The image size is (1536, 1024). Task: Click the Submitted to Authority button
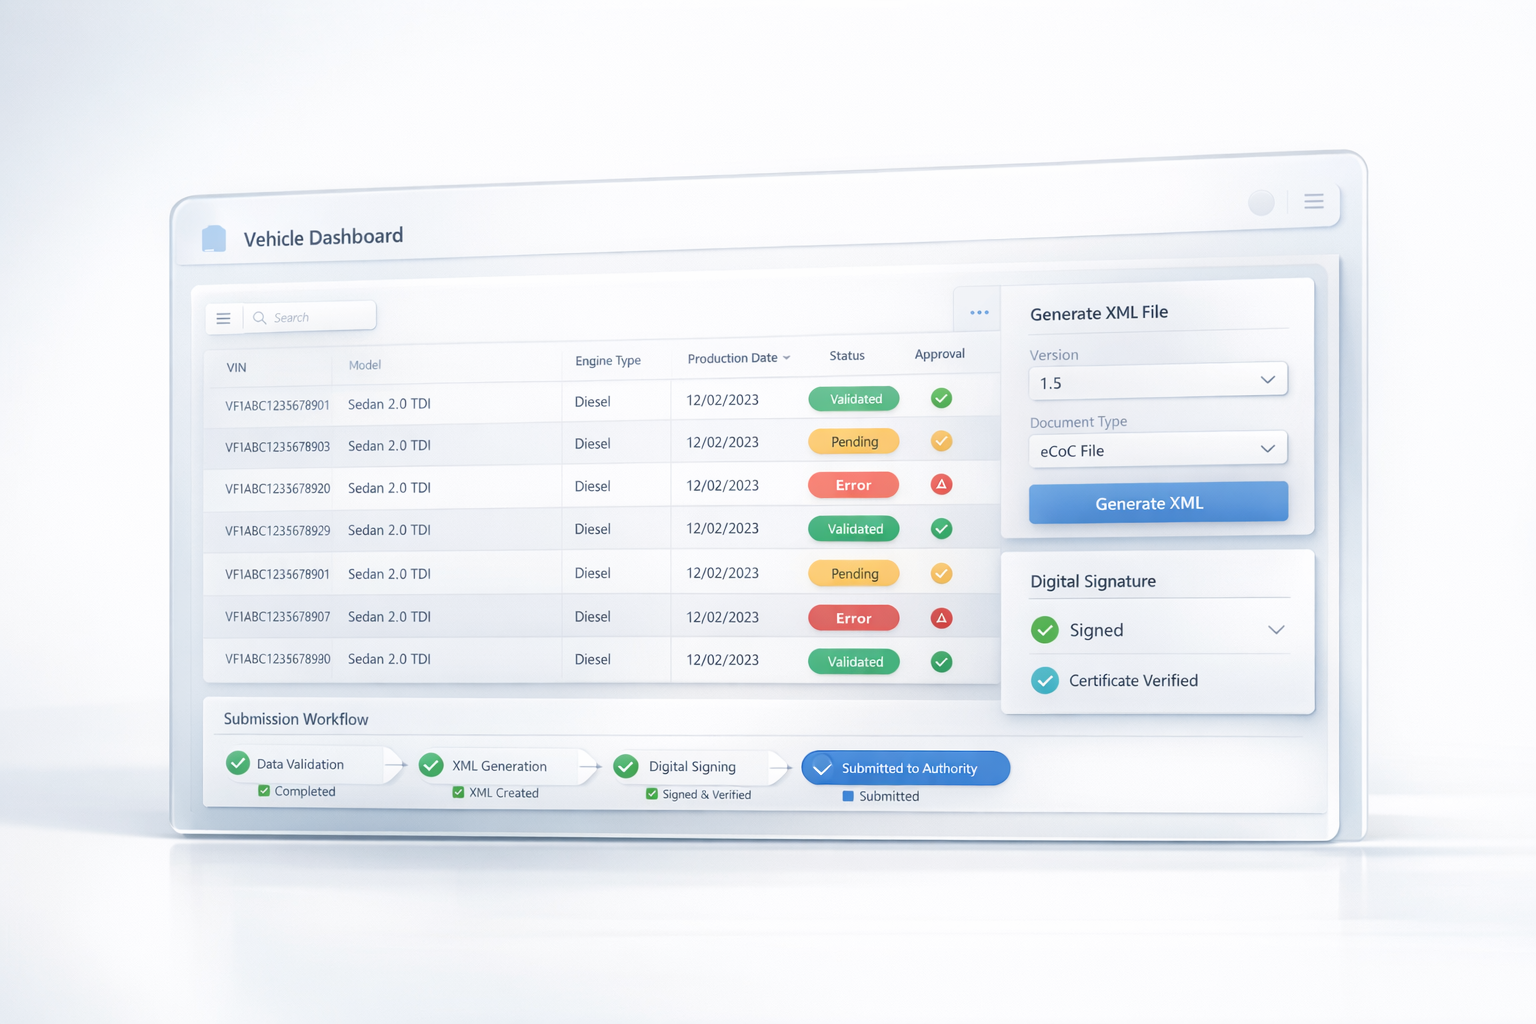[905, 768]
